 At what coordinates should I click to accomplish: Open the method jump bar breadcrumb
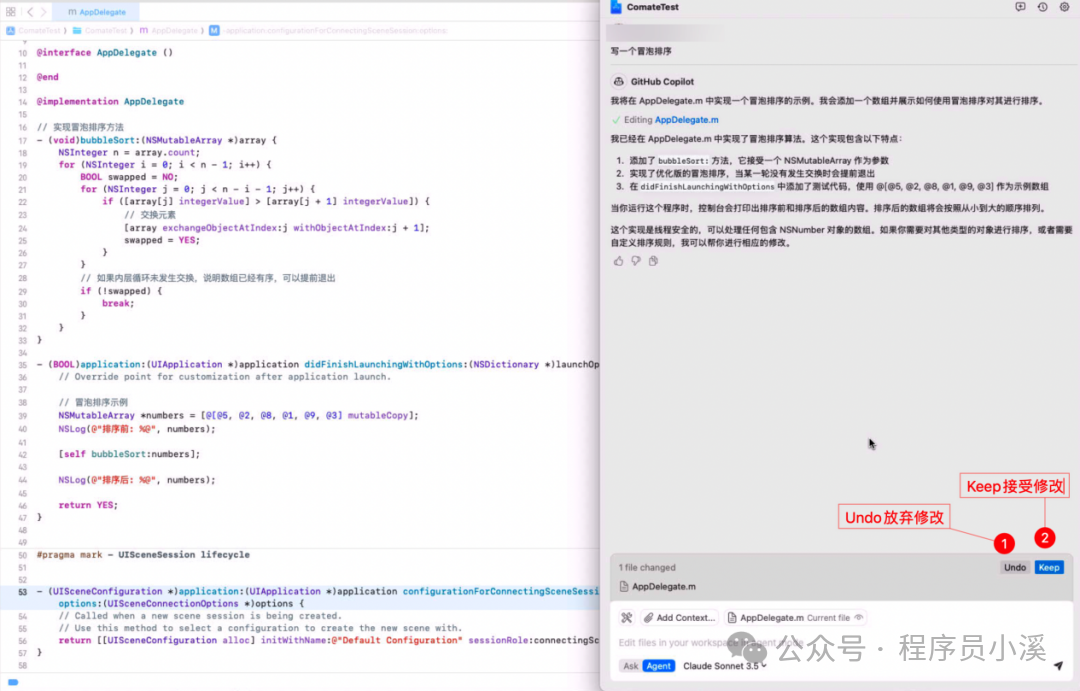pos(329,30)
